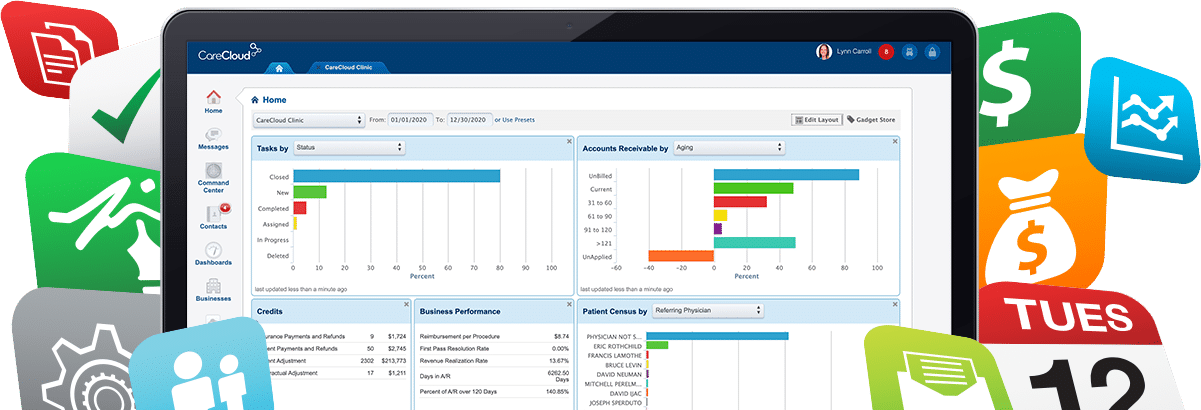Go to Contacts in the sidebar
Viewport: 1201px width, 410px height.
pyautogui.click(x=213, y=216)
